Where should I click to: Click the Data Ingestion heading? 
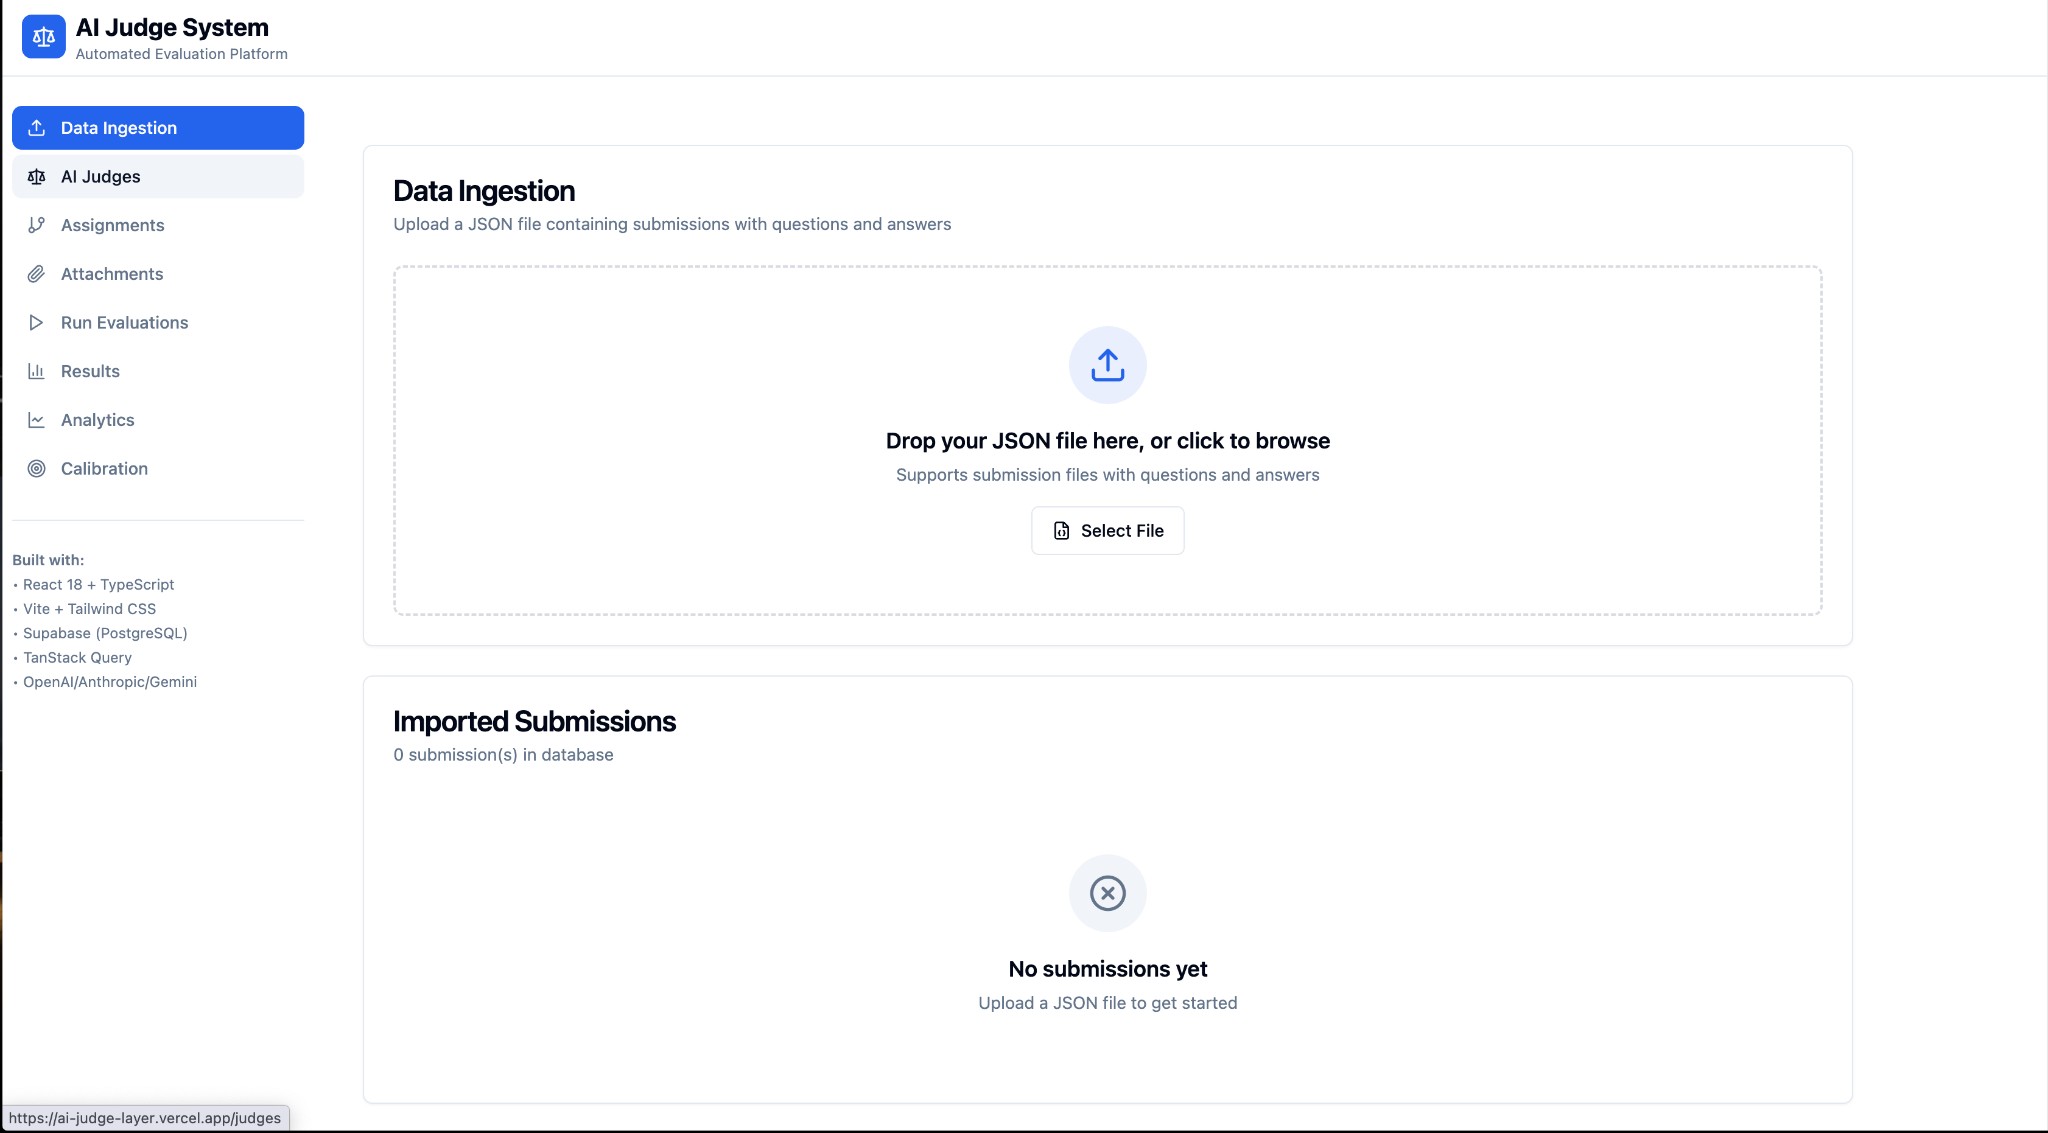point(484,191)
